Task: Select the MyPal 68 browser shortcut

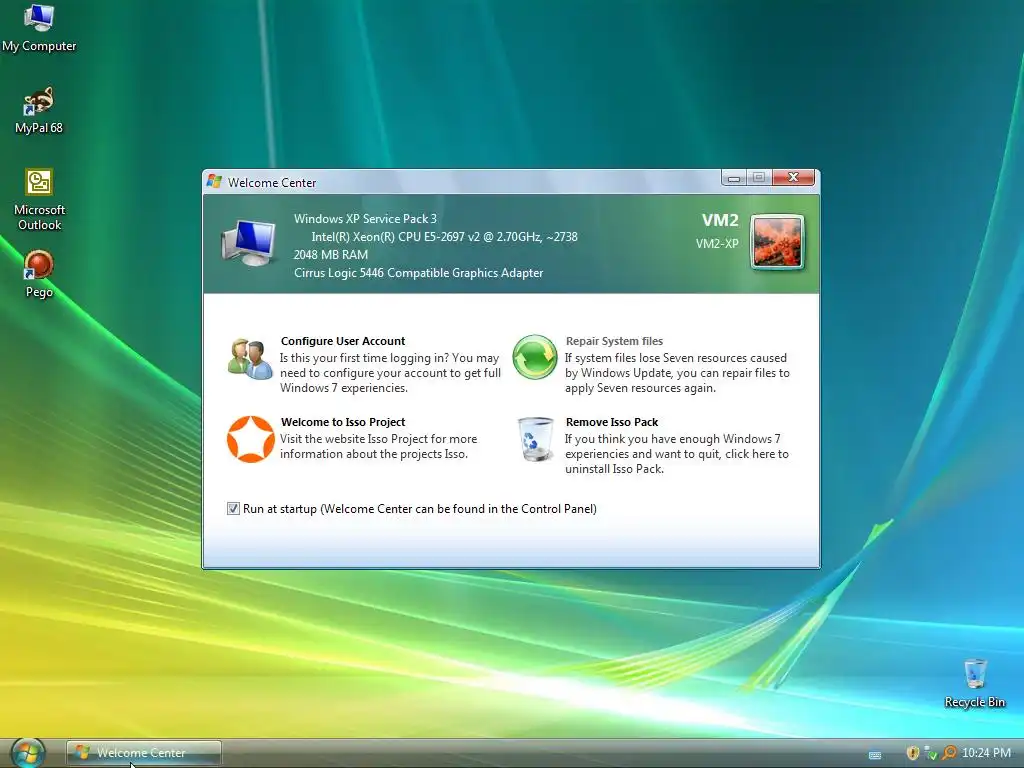Action: pyautogui.click(x=39, y=110)
